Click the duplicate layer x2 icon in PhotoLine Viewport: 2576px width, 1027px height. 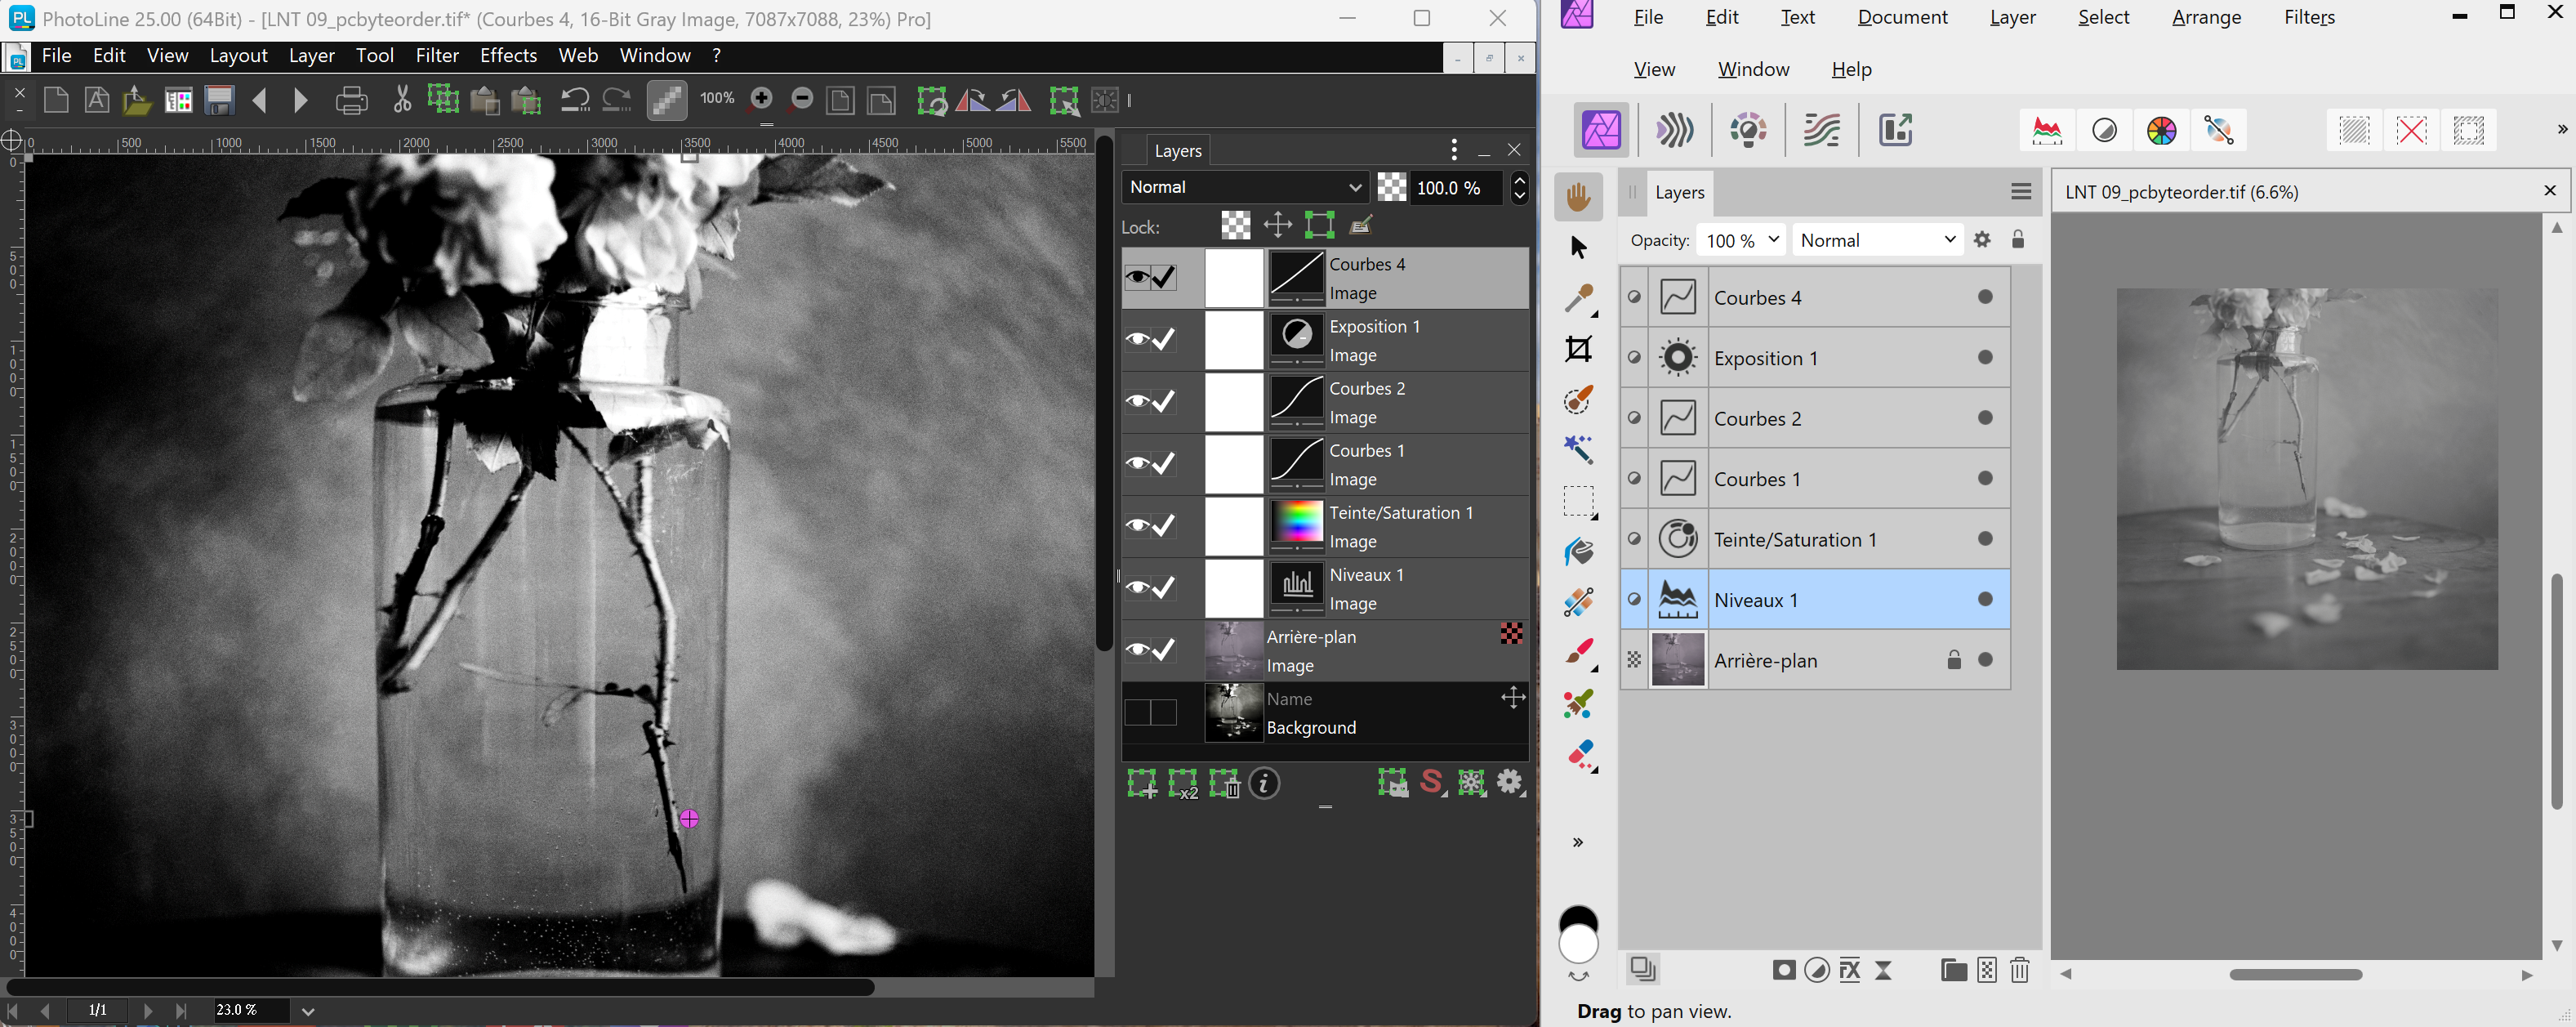1183,784
